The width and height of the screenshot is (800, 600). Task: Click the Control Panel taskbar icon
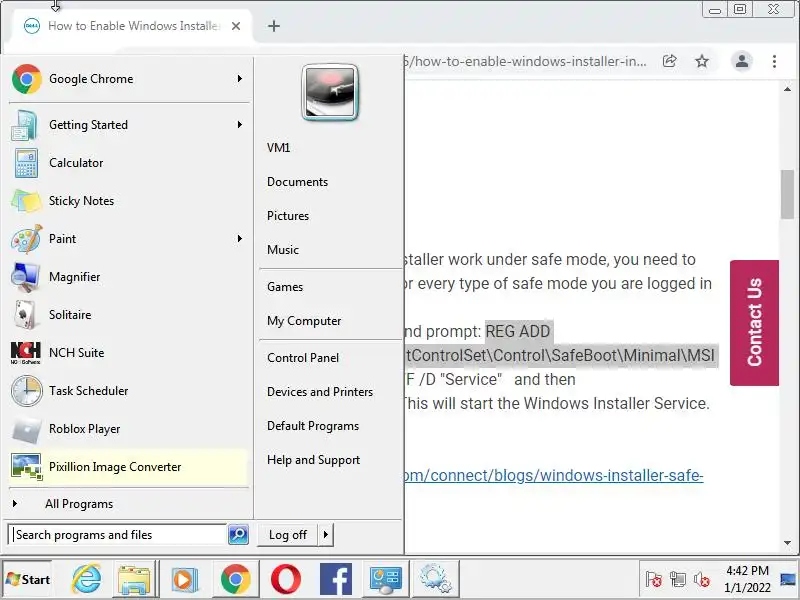click(386, 579)
